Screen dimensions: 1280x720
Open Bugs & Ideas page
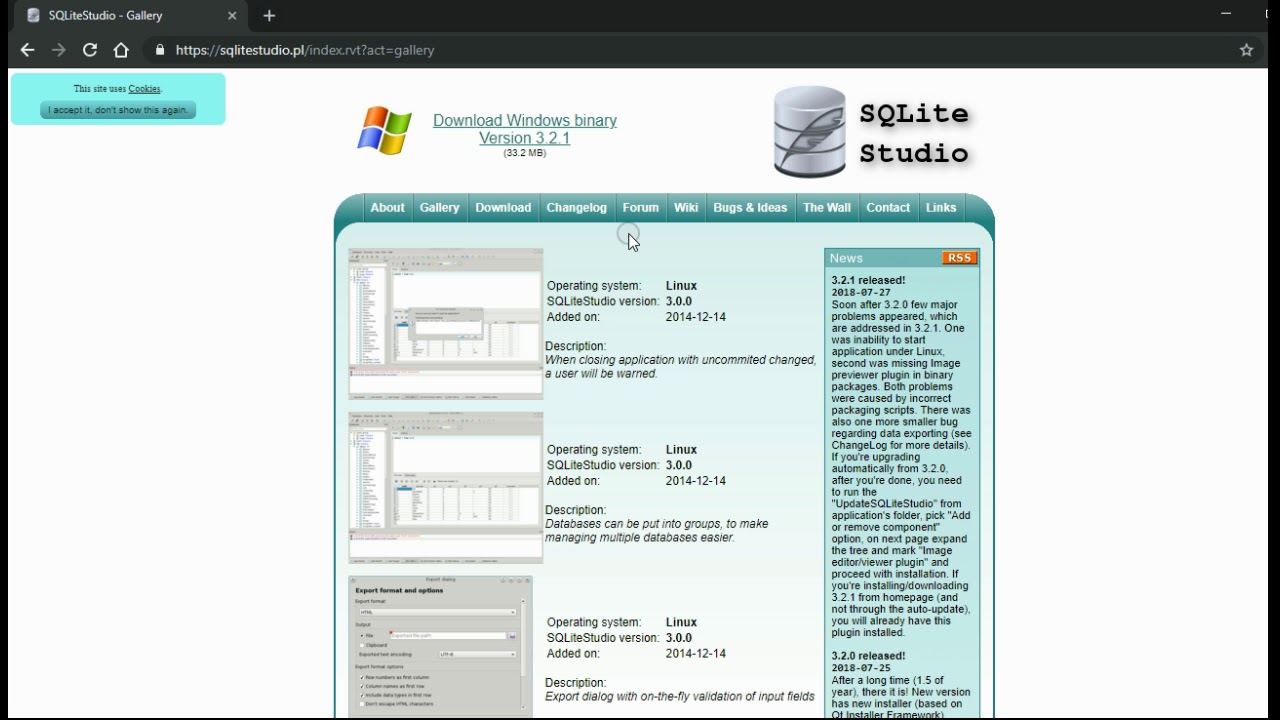pyautogui.click(x=750, y=208)
